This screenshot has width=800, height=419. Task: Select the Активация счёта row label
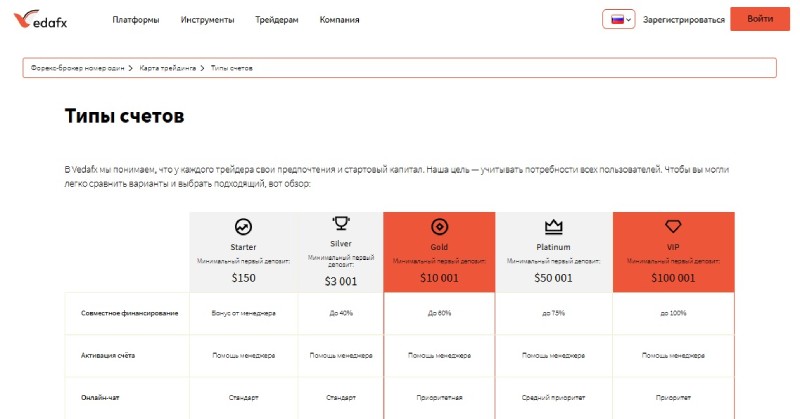point(108,355)
